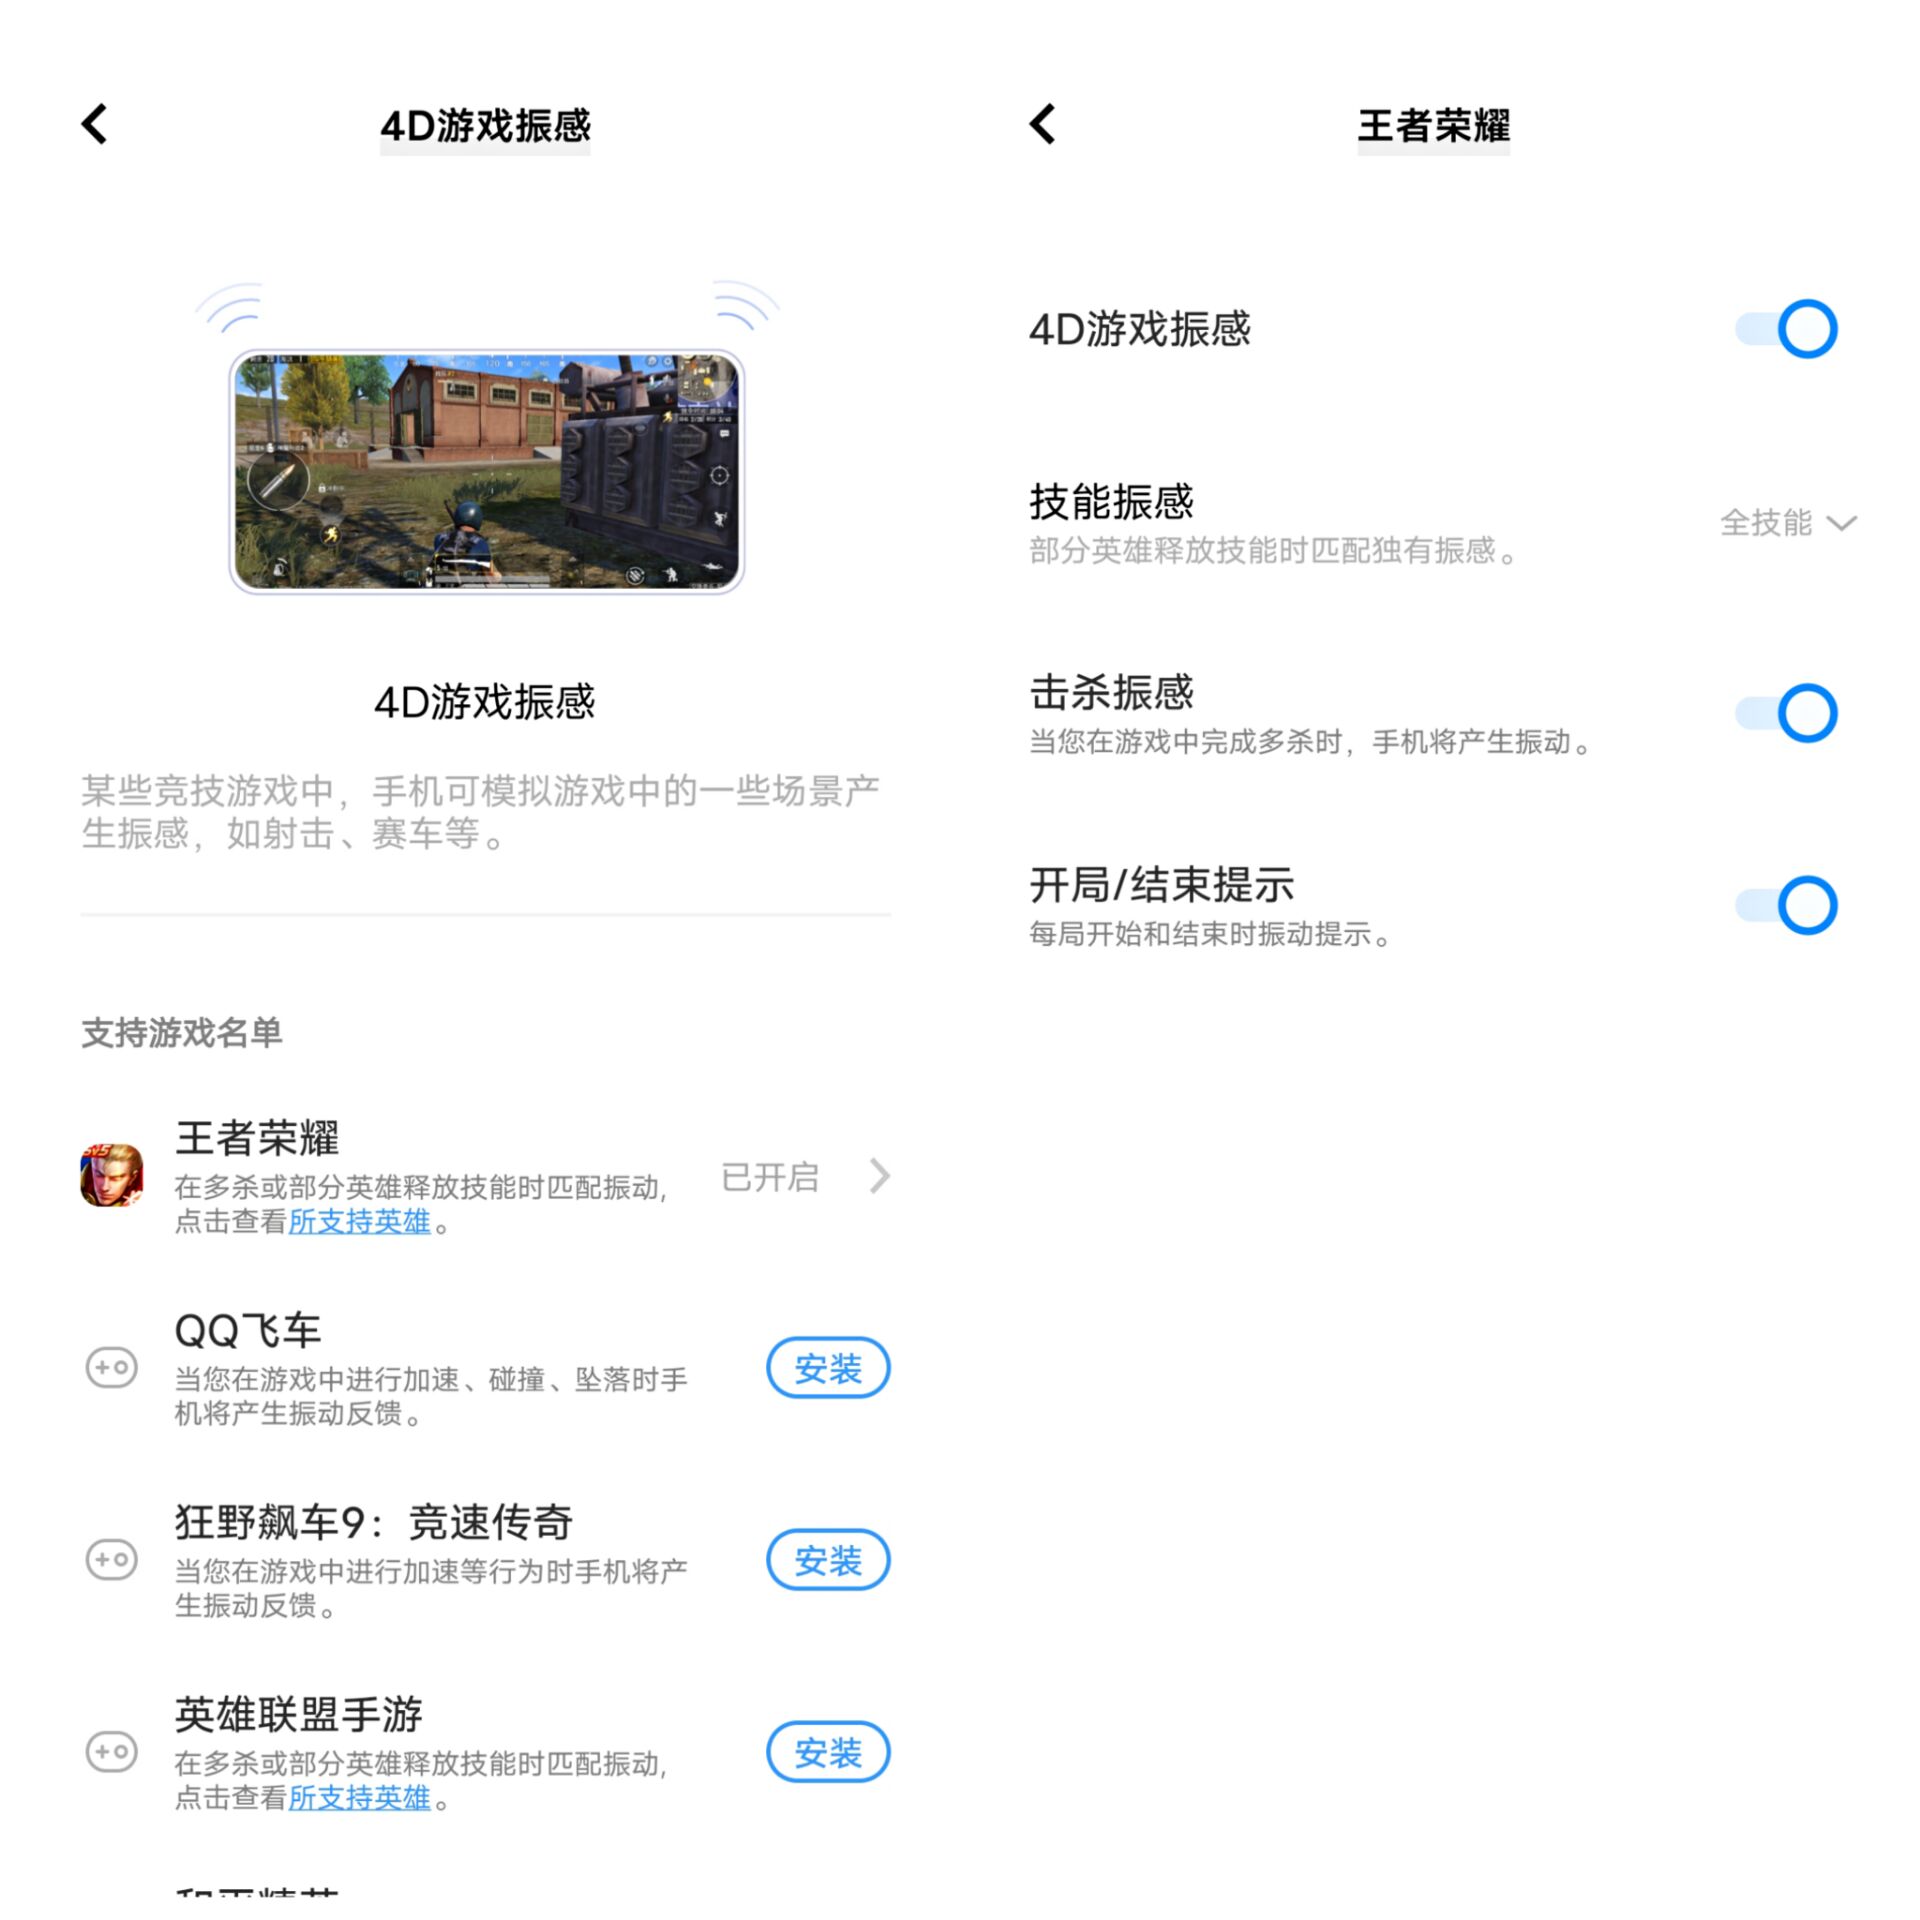
Task: Tap the 已开启 status for 王者荣耀
Action: [x=770, y=1177]
